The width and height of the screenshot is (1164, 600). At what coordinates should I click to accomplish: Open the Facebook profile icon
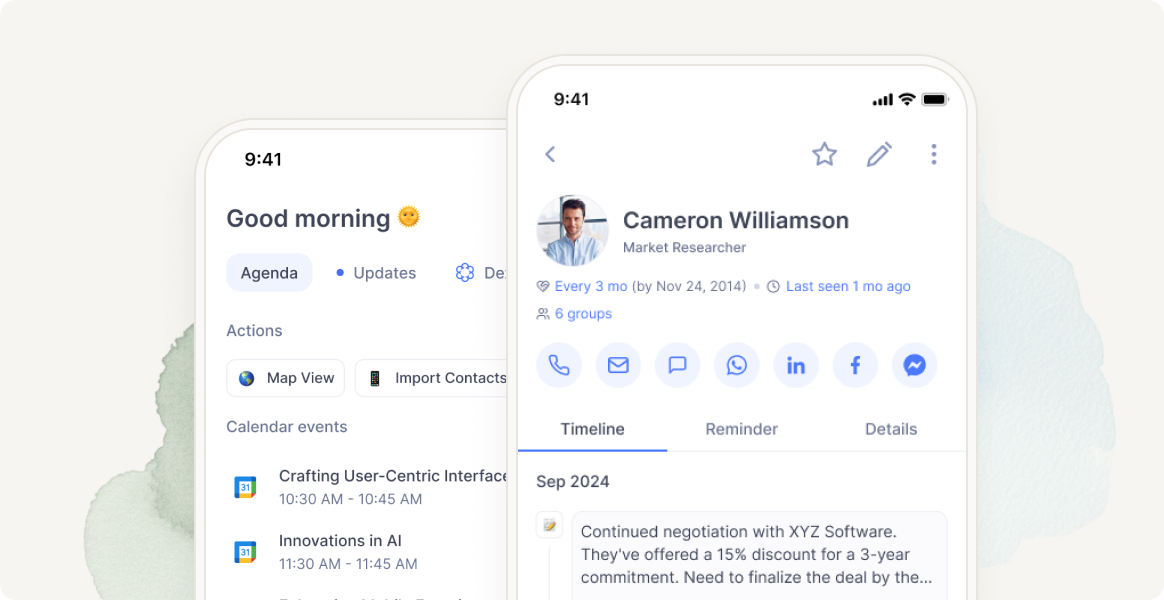(855, 365)
